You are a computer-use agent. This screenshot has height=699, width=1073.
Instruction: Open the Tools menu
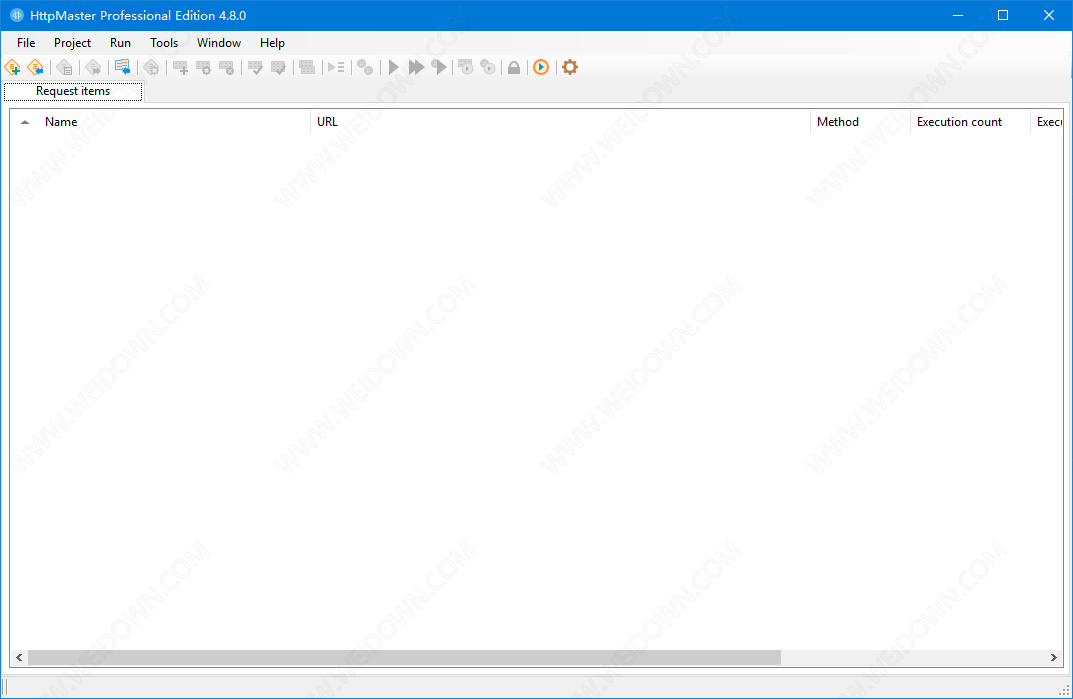point(164,42)
